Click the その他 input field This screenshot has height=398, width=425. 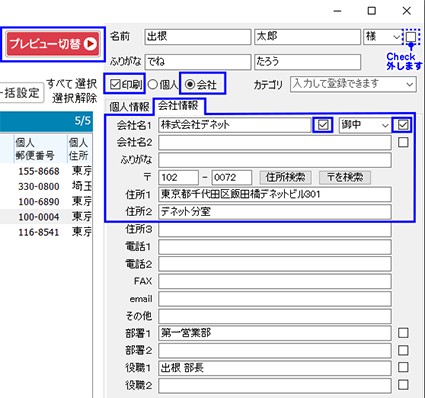click(x=275, y=316)
